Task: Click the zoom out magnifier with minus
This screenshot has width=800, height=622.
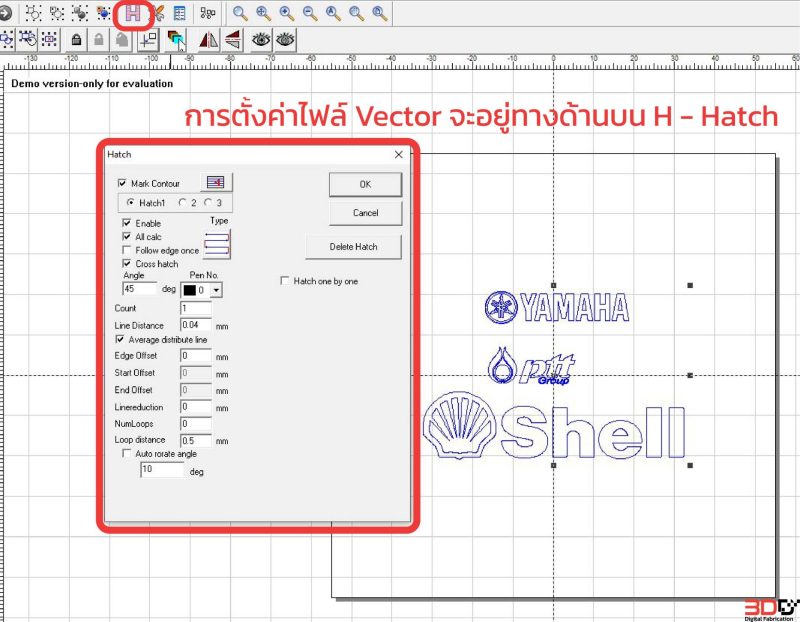Action: [x=310, y=13]
